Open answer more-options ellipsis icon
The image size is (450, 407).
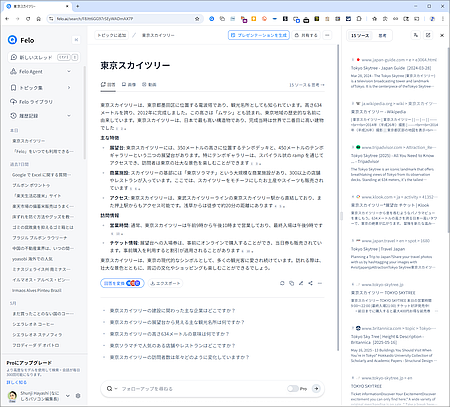pos(320,283)
